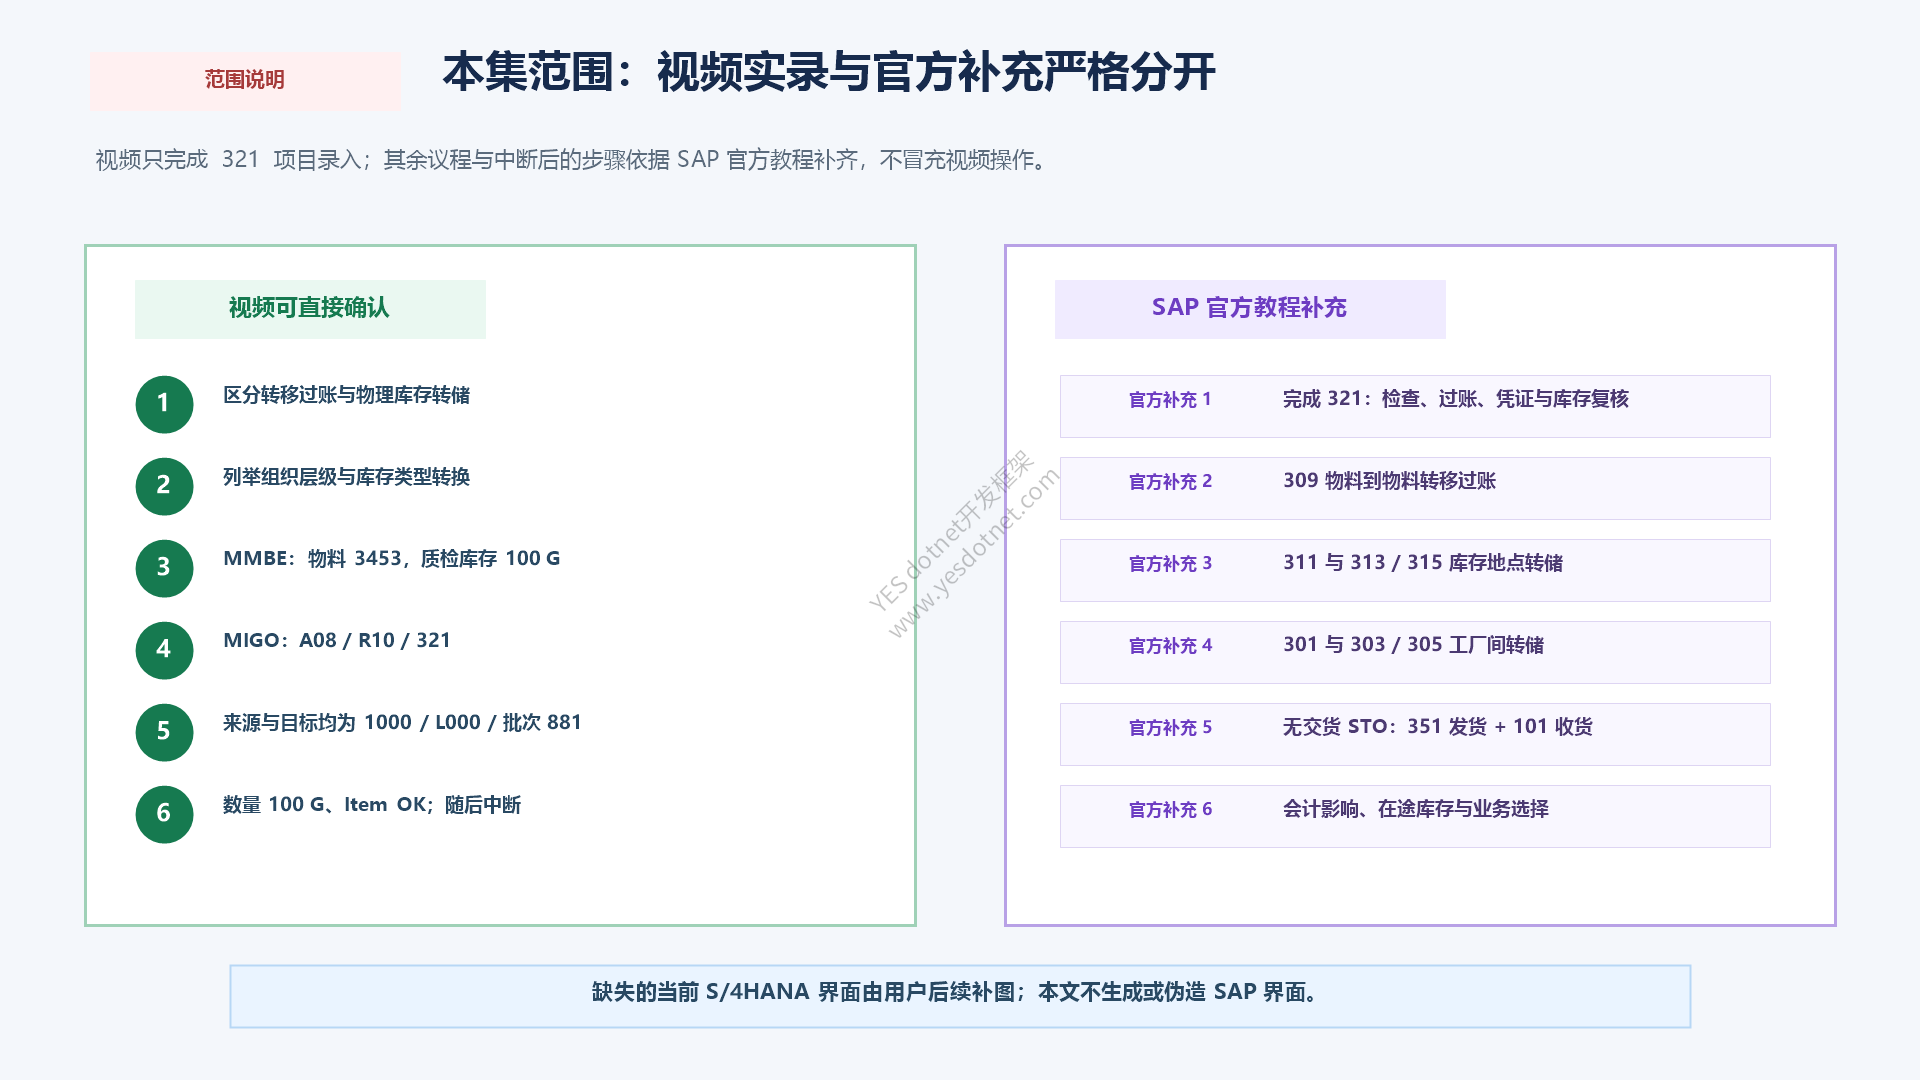The width and height of the screenshot is (1920, 1080).
Task: Click the text 区分转移过账与物理库存转储
Action: 346,395
